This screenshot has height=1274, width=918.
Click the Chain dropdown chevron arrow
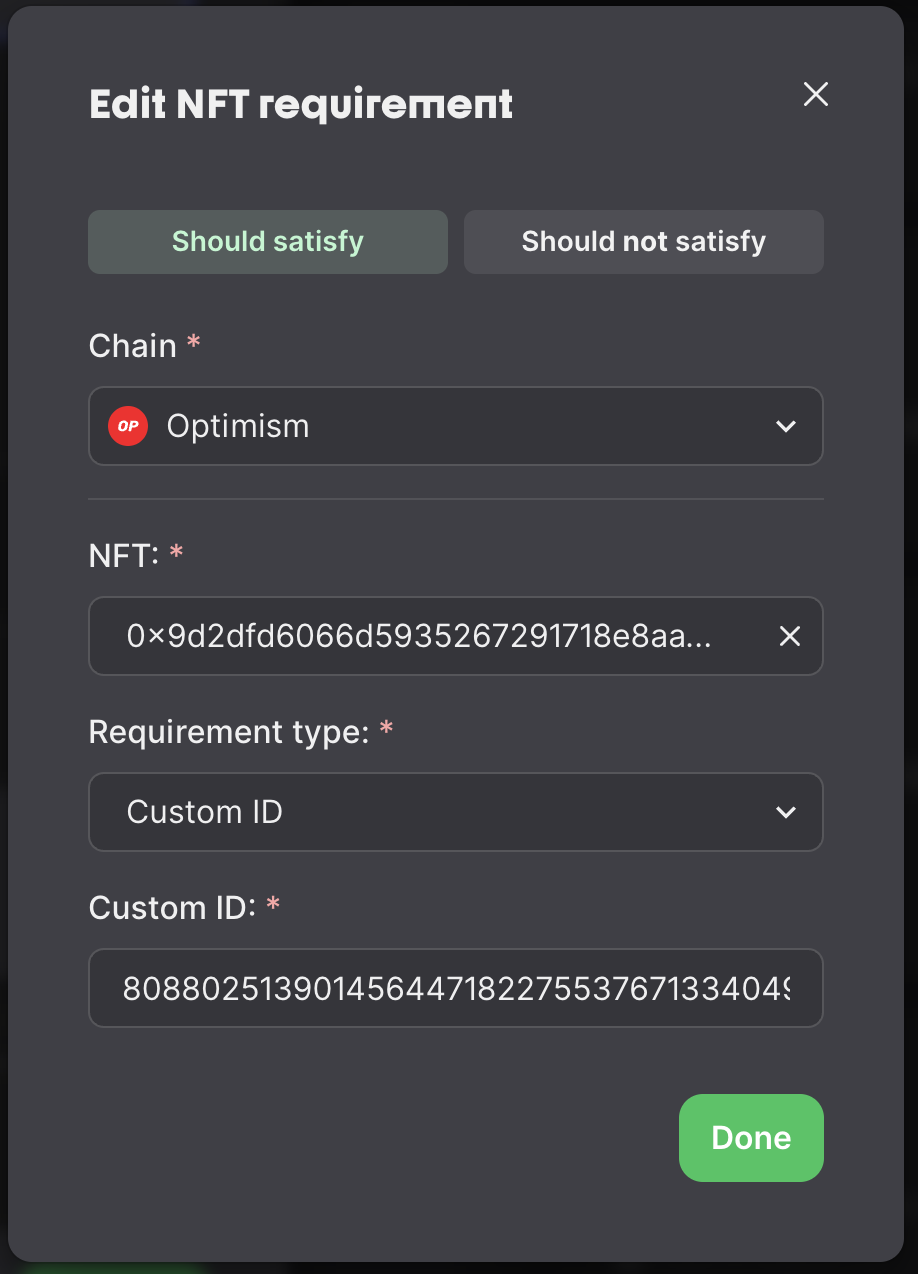[x=786, y=427]
